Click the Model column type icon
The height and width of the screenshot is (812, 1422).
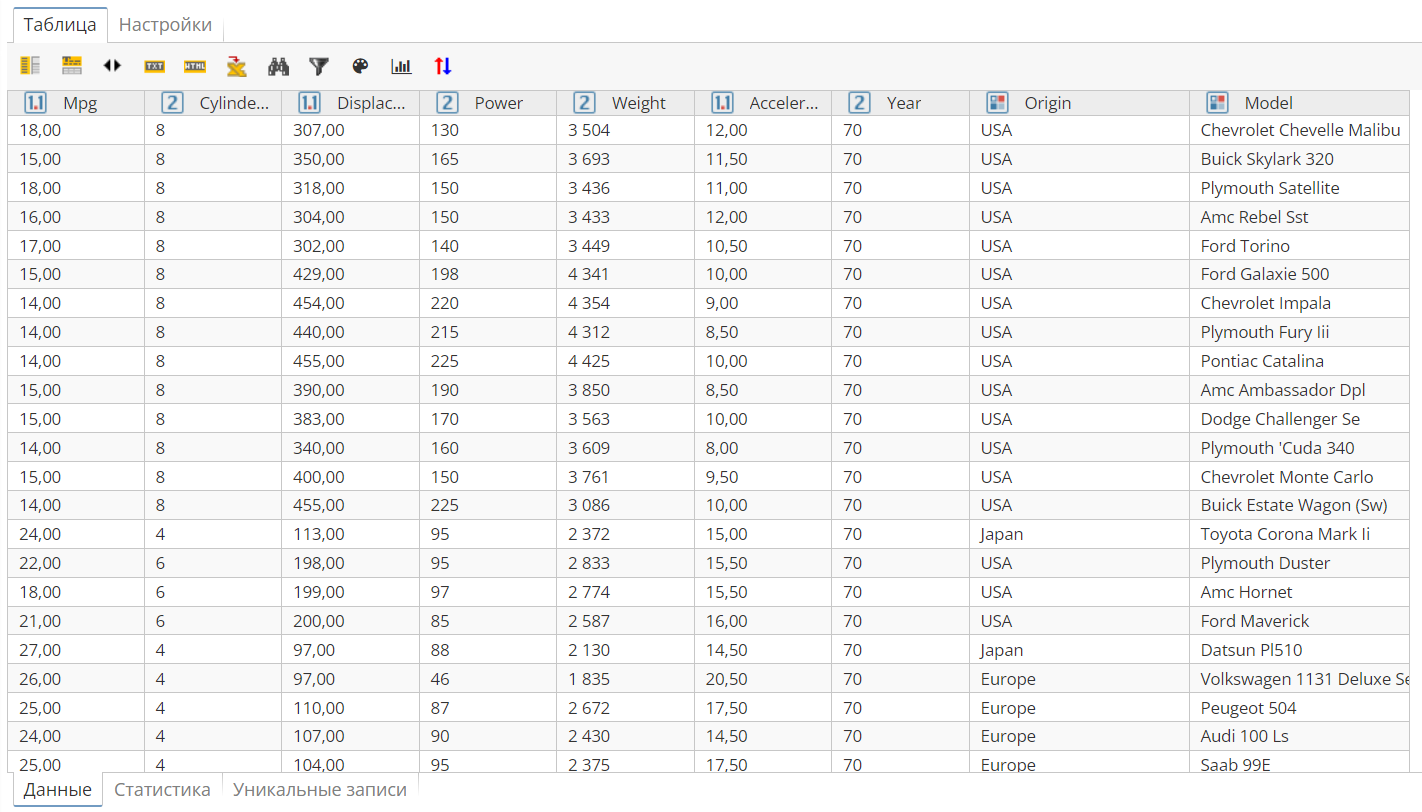click(1217, 102)
